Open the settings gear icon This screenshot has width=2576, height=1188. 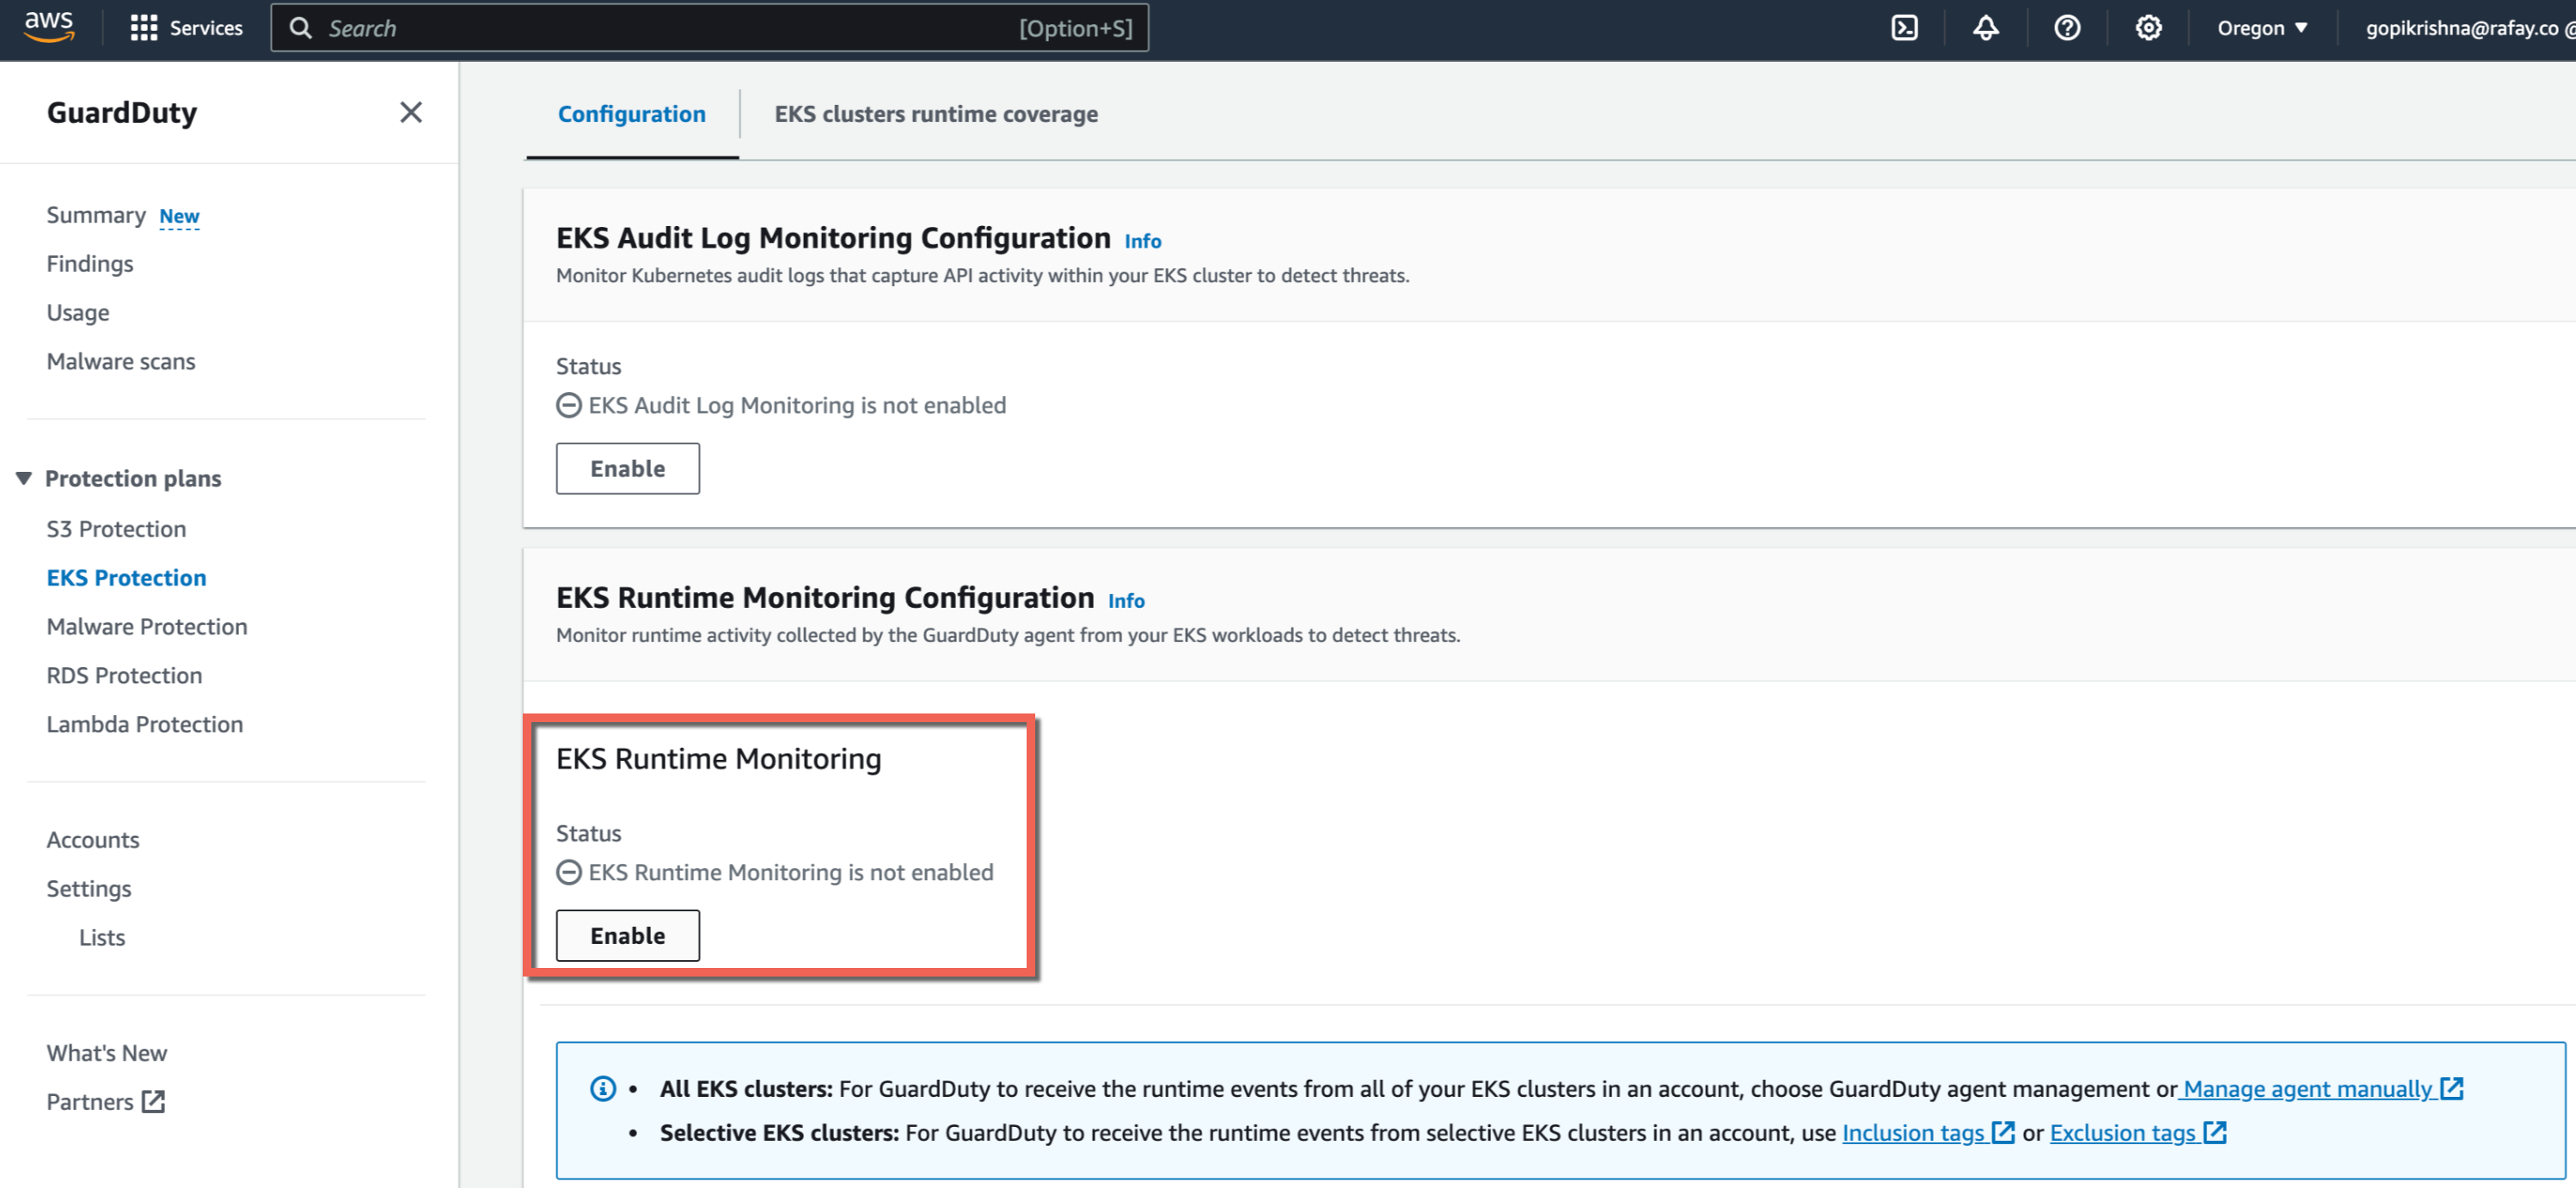click(2148, 28)
